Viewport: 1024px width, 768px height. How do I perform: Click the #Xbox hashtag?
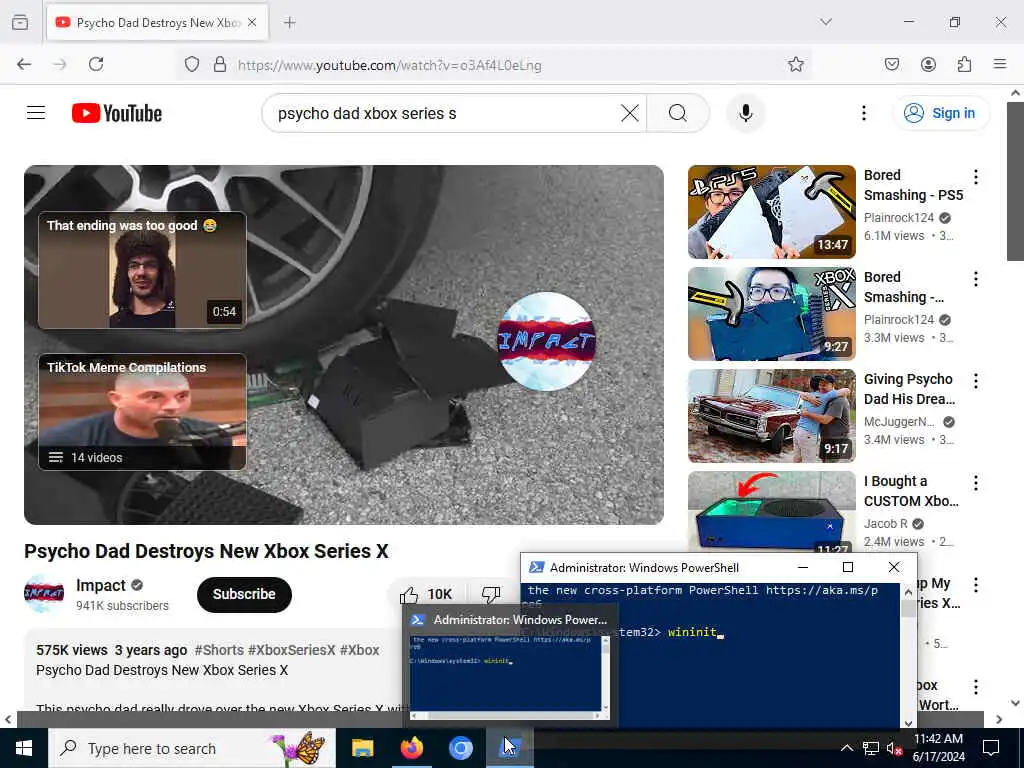360,650
